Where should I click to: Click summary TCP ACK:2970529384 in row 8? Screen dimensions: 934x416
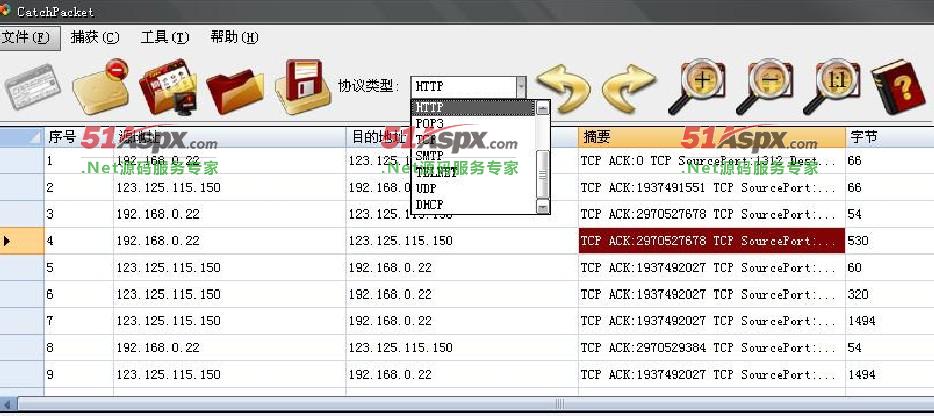coord(711,347)
